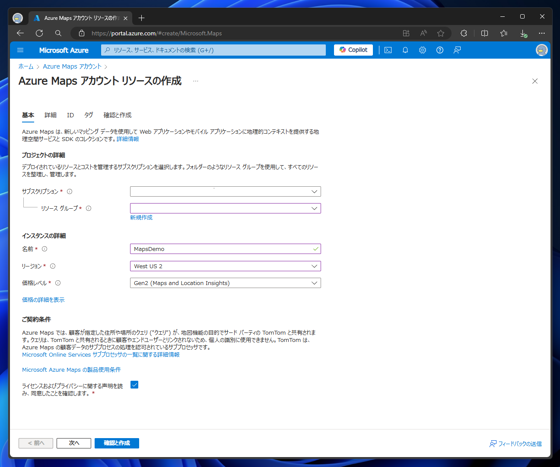Open the help question mark icon

[440, 50]
